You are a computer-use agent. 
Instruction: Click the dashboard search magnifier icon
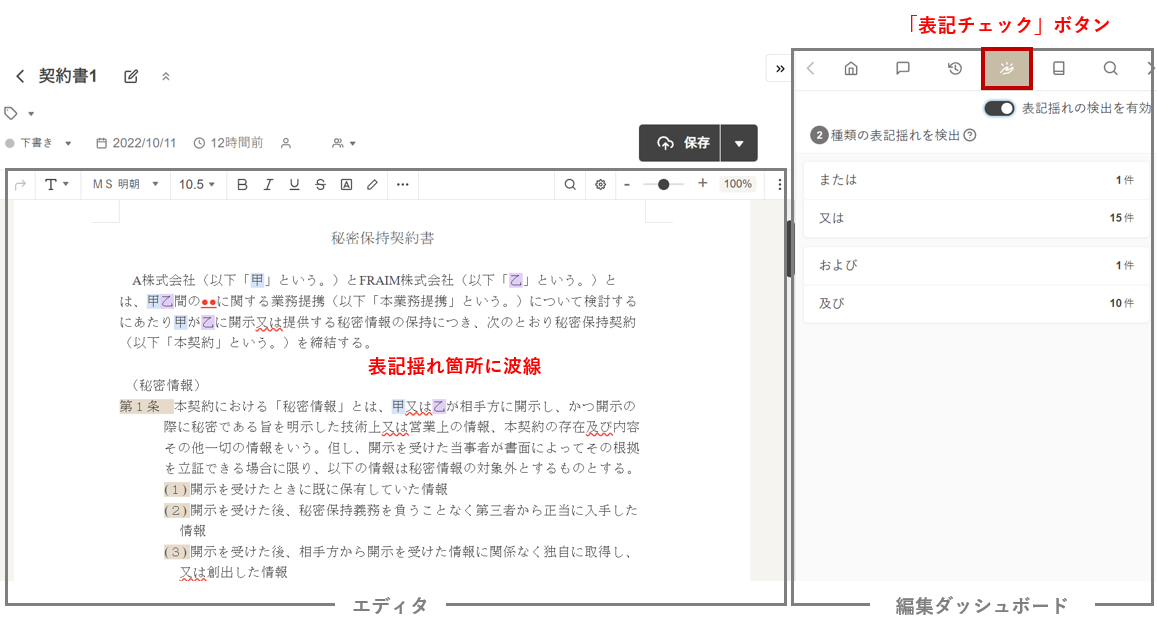click(1110, 69)
